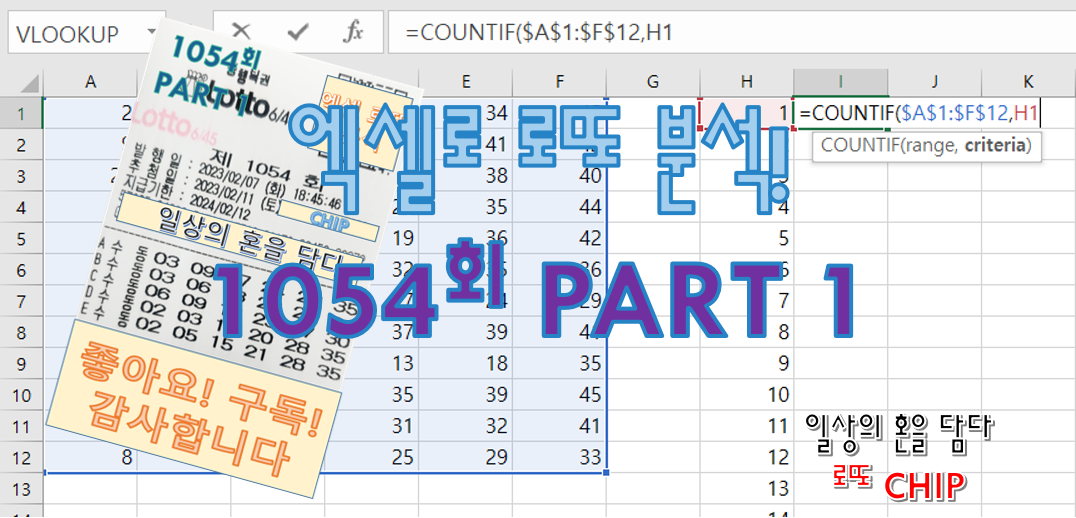Click the Select All corner triangle
Screen dimensions: 1076x518
29,83
